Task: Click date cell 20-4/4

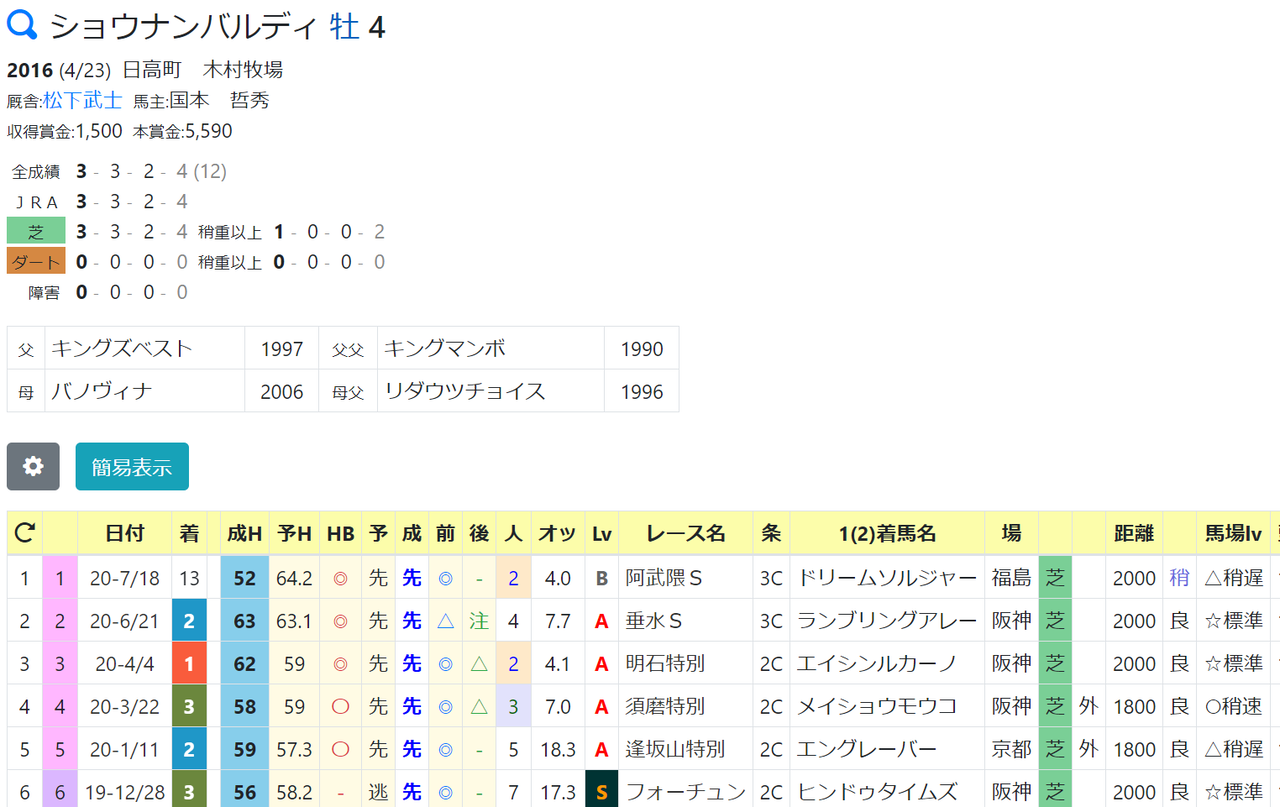Action: 125,664
